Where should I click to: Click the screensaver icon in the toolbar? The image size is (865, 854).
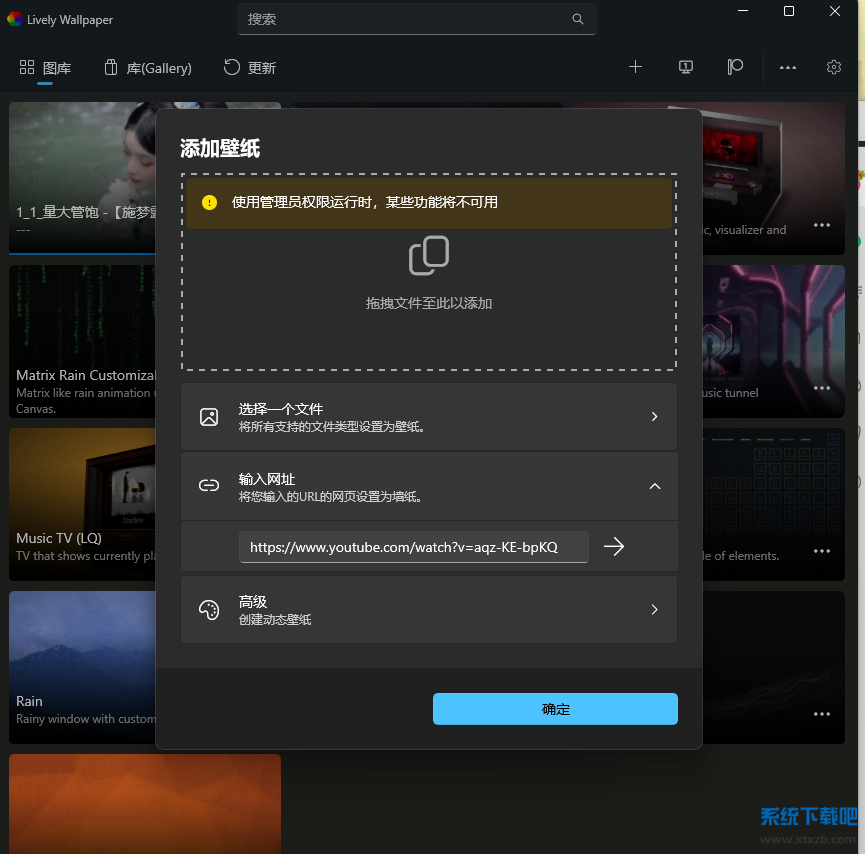pos(734,66)
